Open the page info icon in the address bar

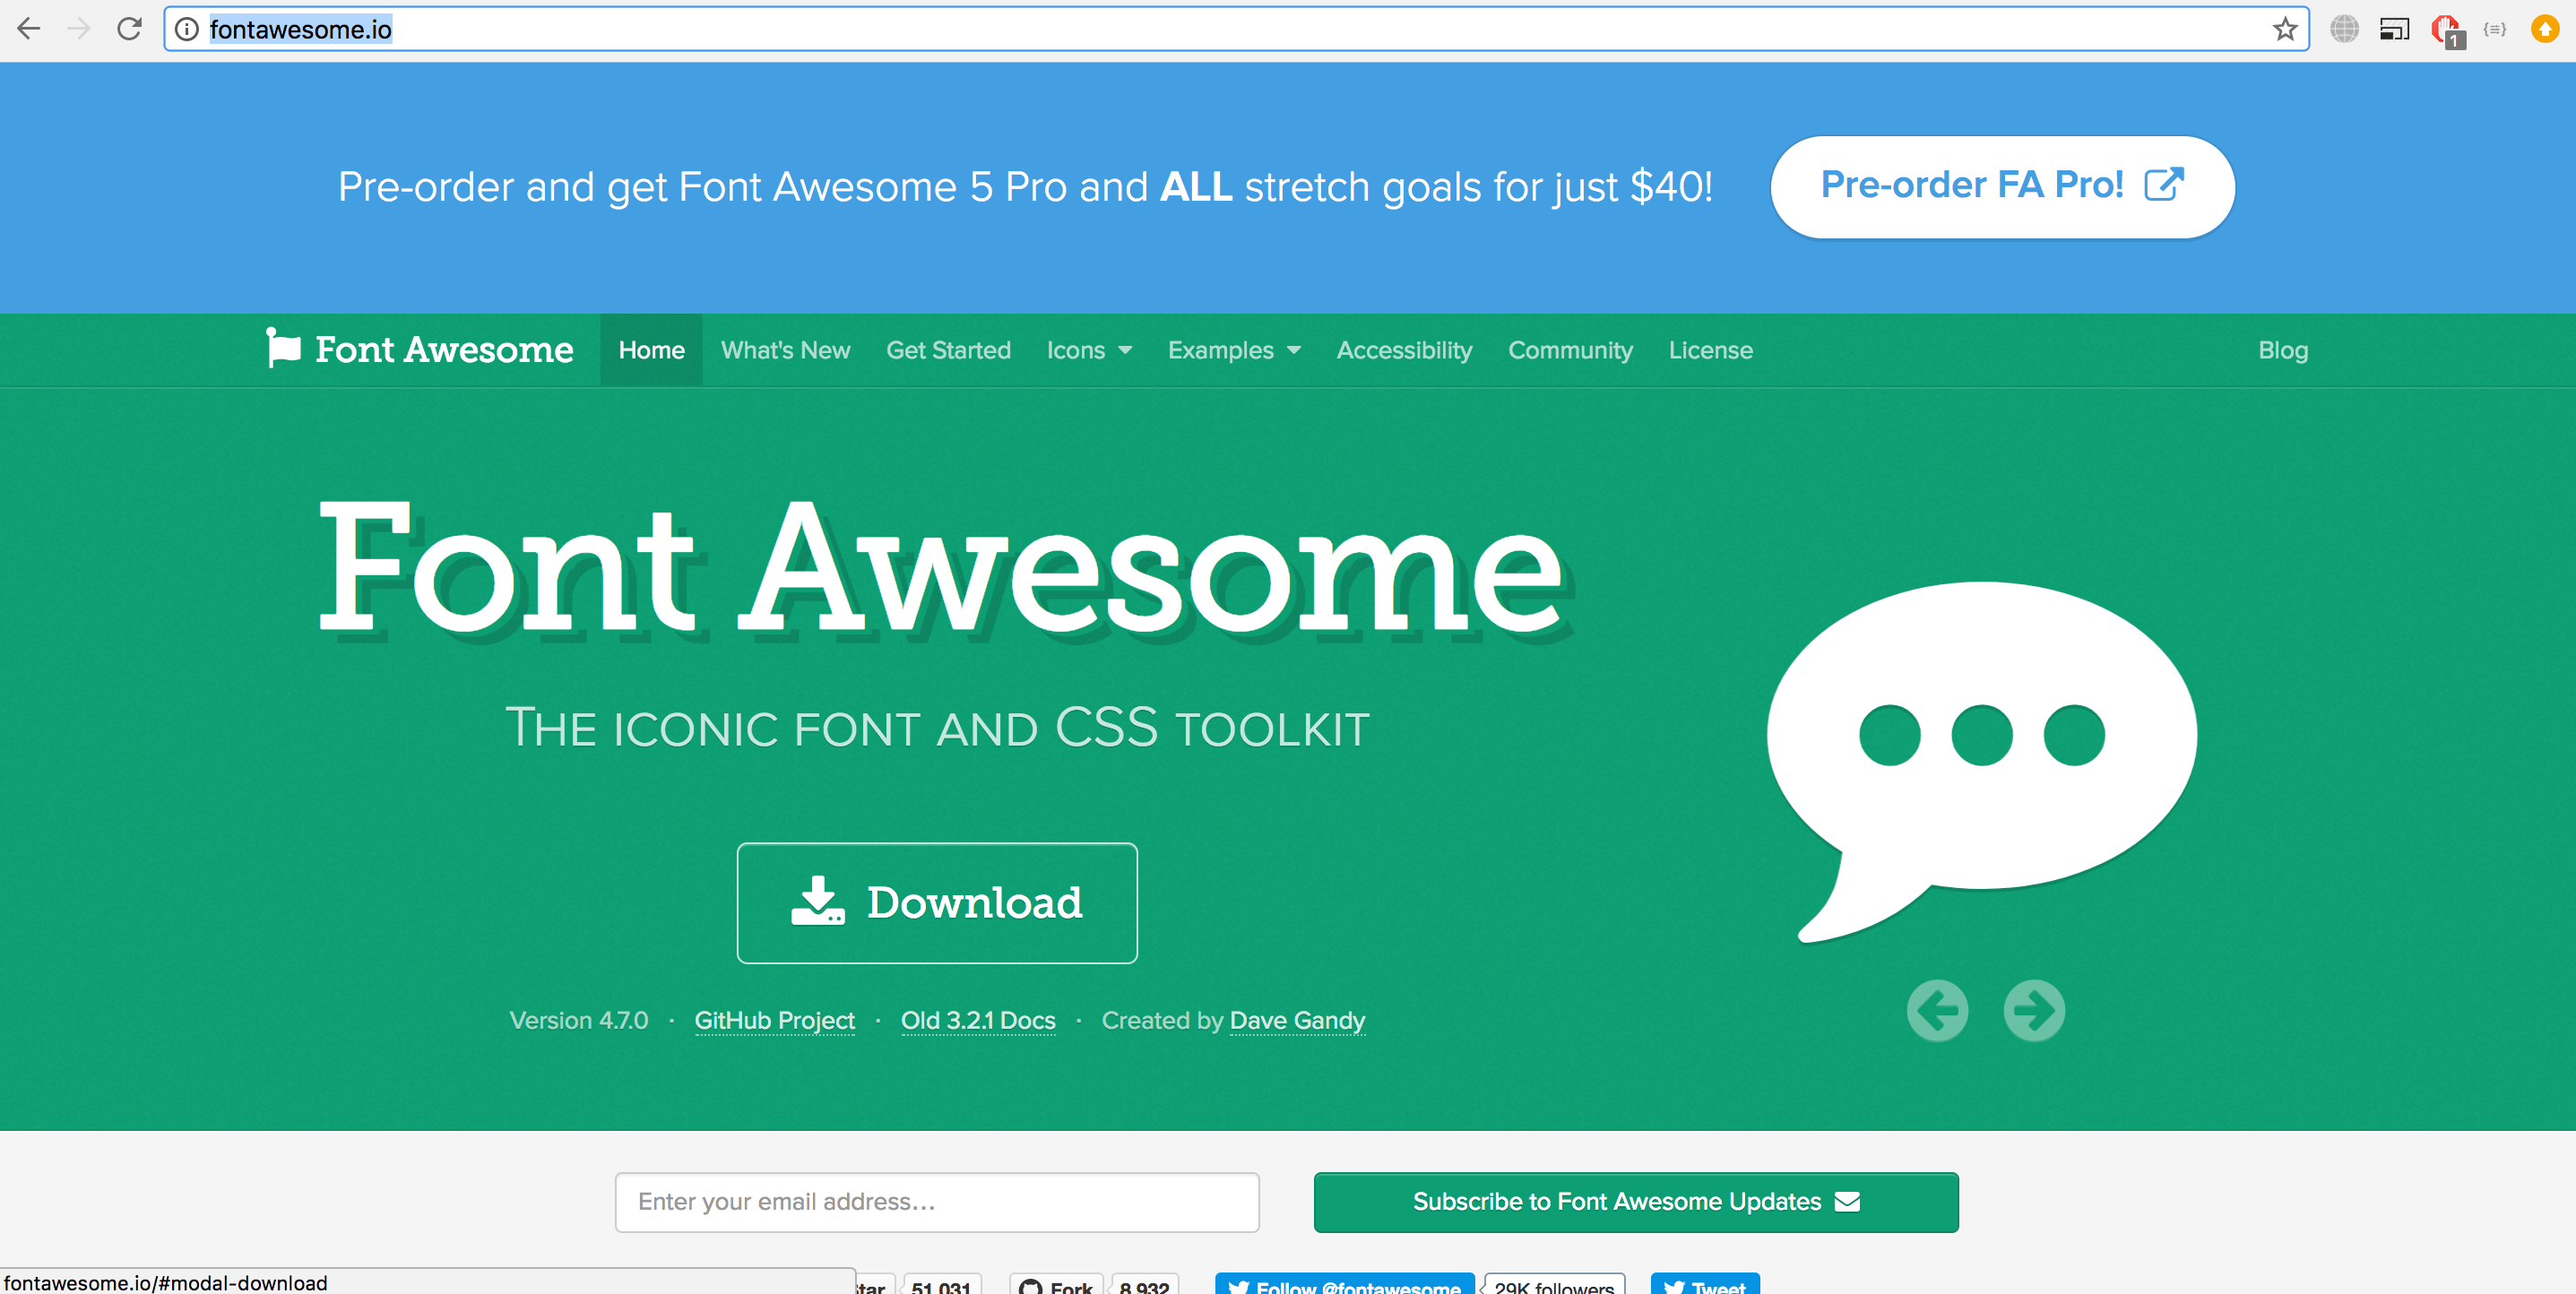pyautogui.click(x=186, y=29)
